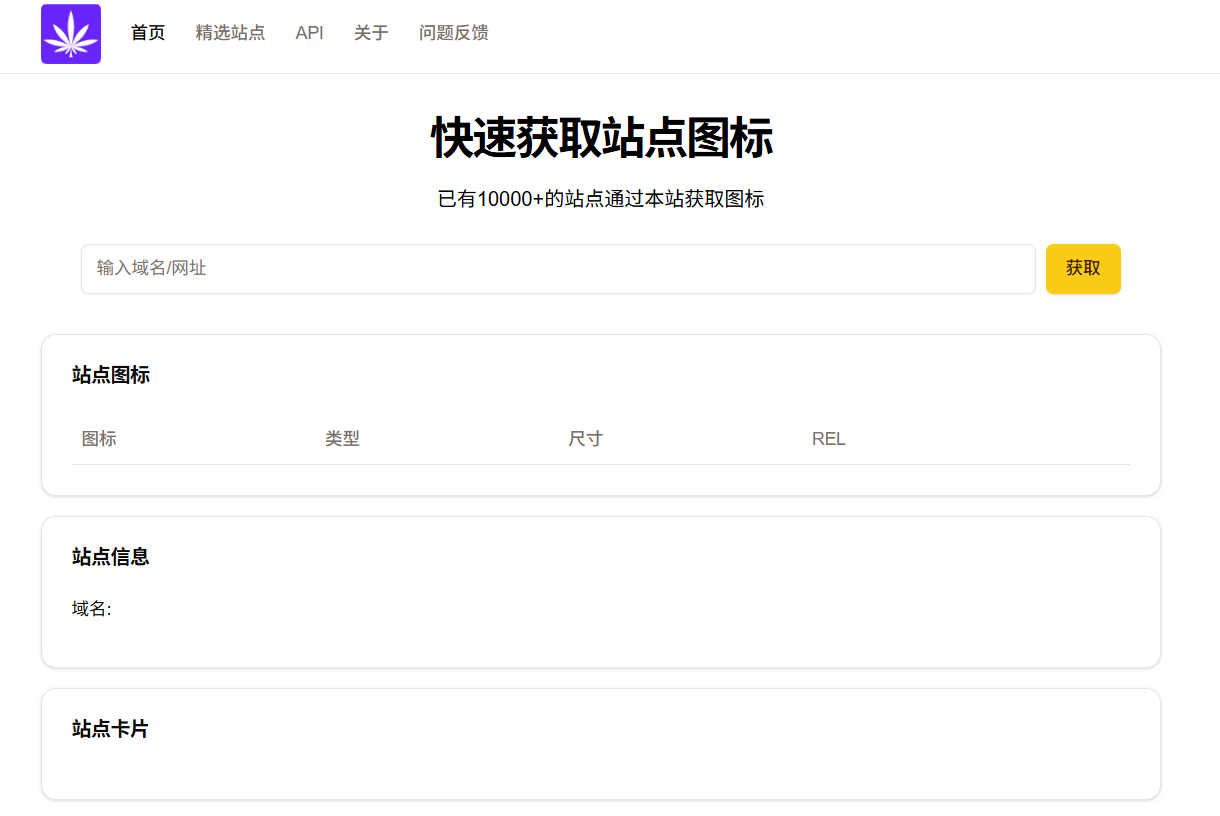Click the REL column header
This screenshot has width=1220, height=816.
point(829,439)
